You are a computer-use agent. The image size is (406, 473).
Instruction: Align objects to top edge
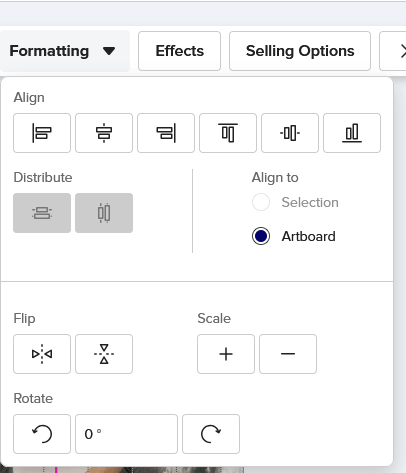[228, 133]
